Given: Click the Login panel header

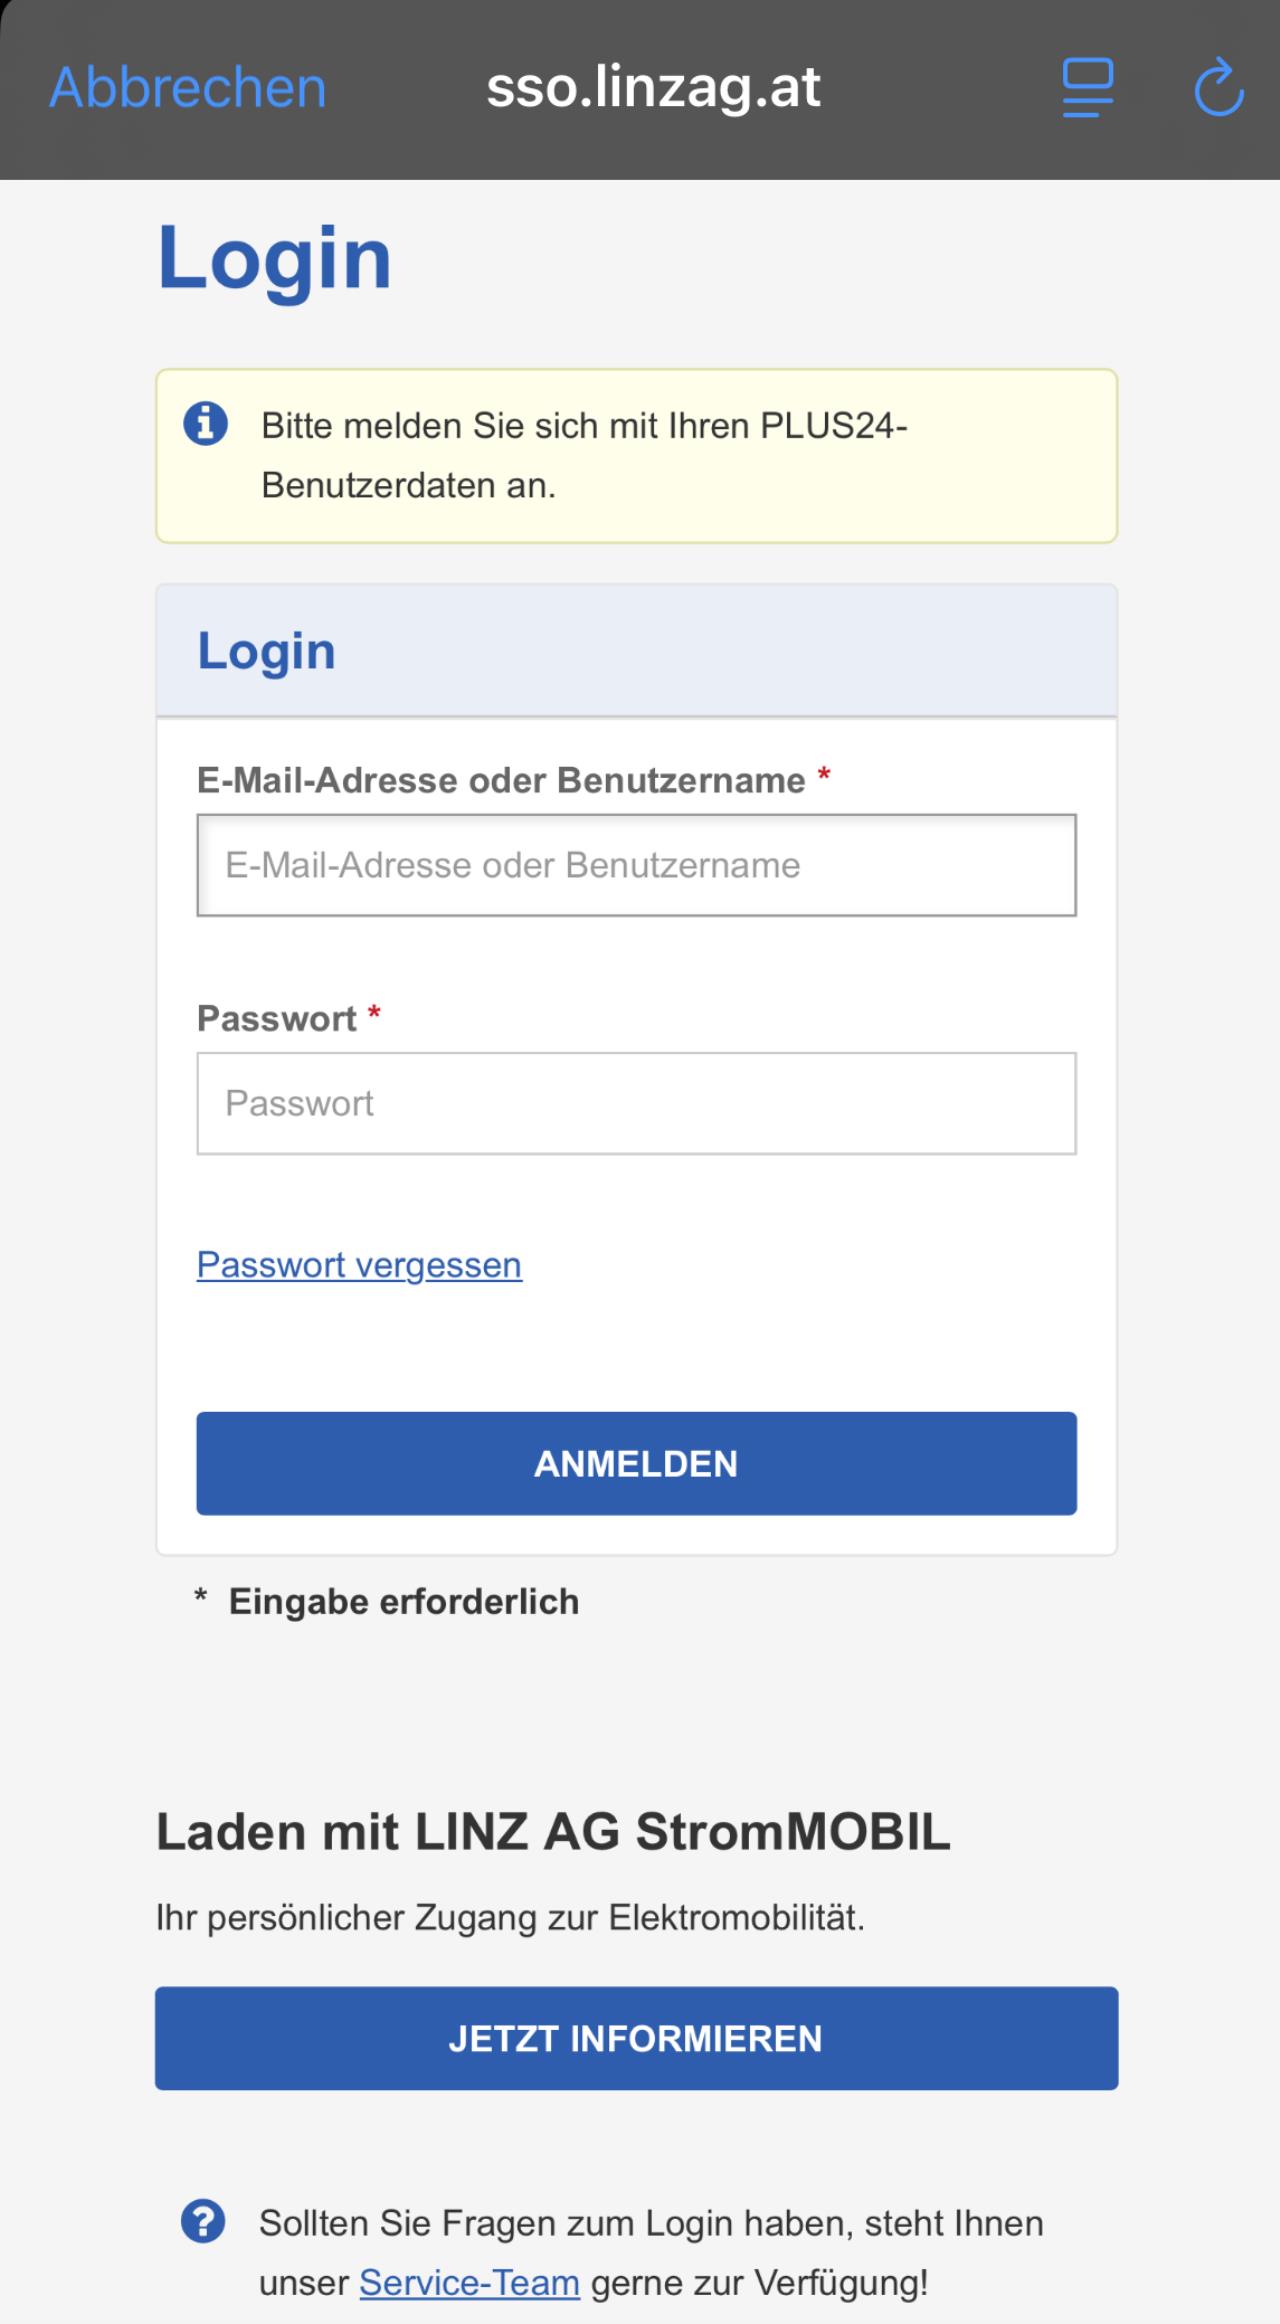Looking at the screenshot, I should tap(266, 651).
